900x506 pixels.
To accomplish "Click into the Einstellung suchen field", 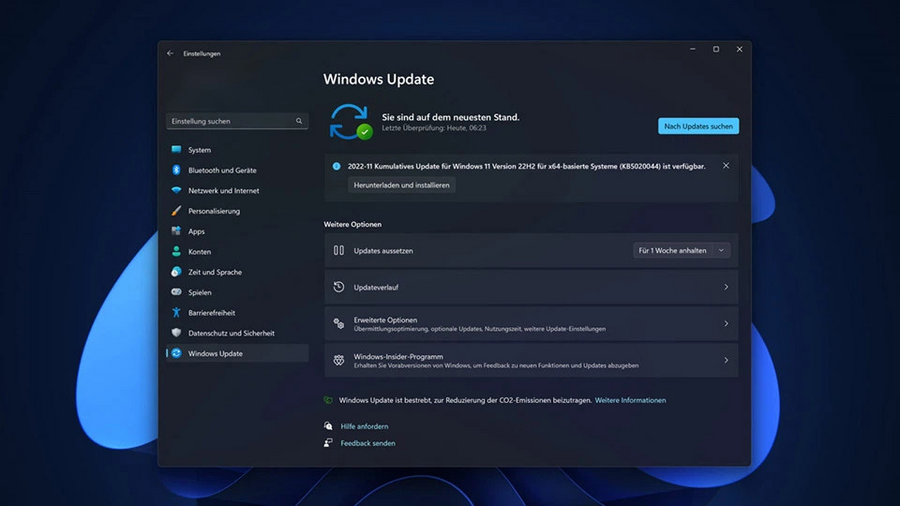I will click(x=237, y=121).
